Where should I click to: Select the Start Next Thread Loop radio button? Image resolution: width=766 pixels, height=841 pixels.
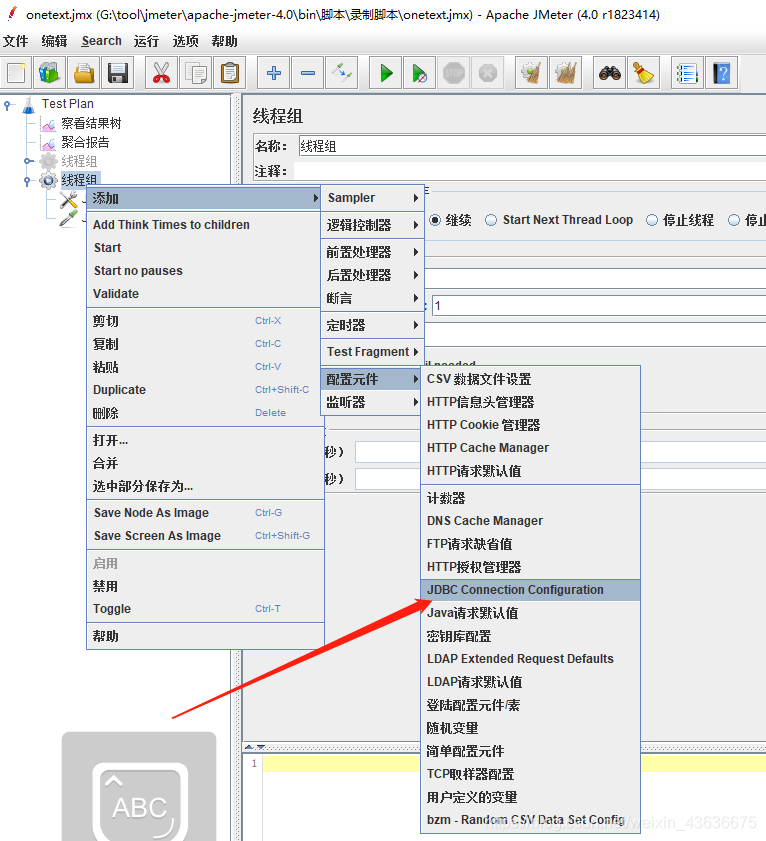491,220
